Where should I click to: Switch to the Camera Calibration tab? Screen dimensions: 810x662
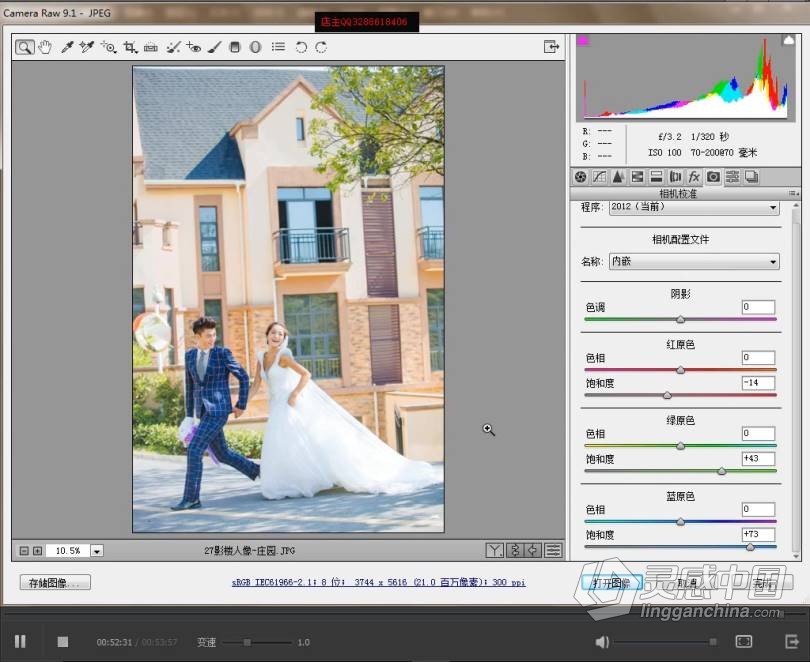[713, 177]
